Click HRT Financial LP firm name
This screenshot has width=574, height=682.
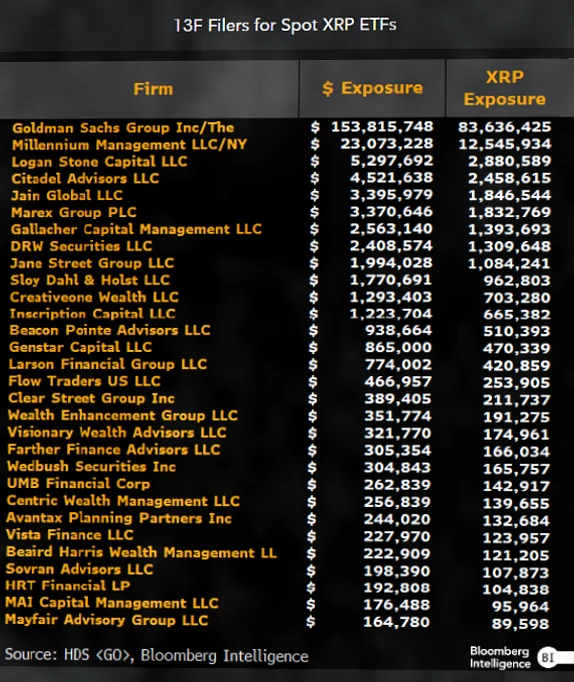(68, 585)
